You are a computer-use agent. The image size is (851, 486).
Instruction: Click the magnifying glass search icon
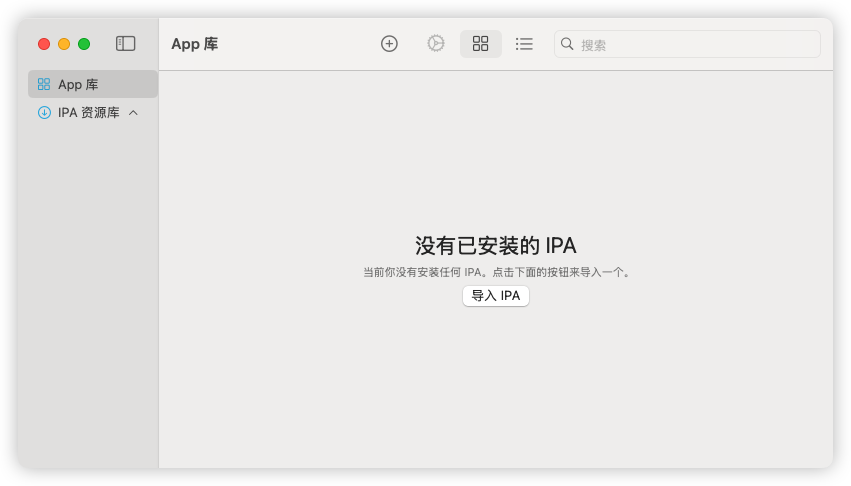[567, 44]
